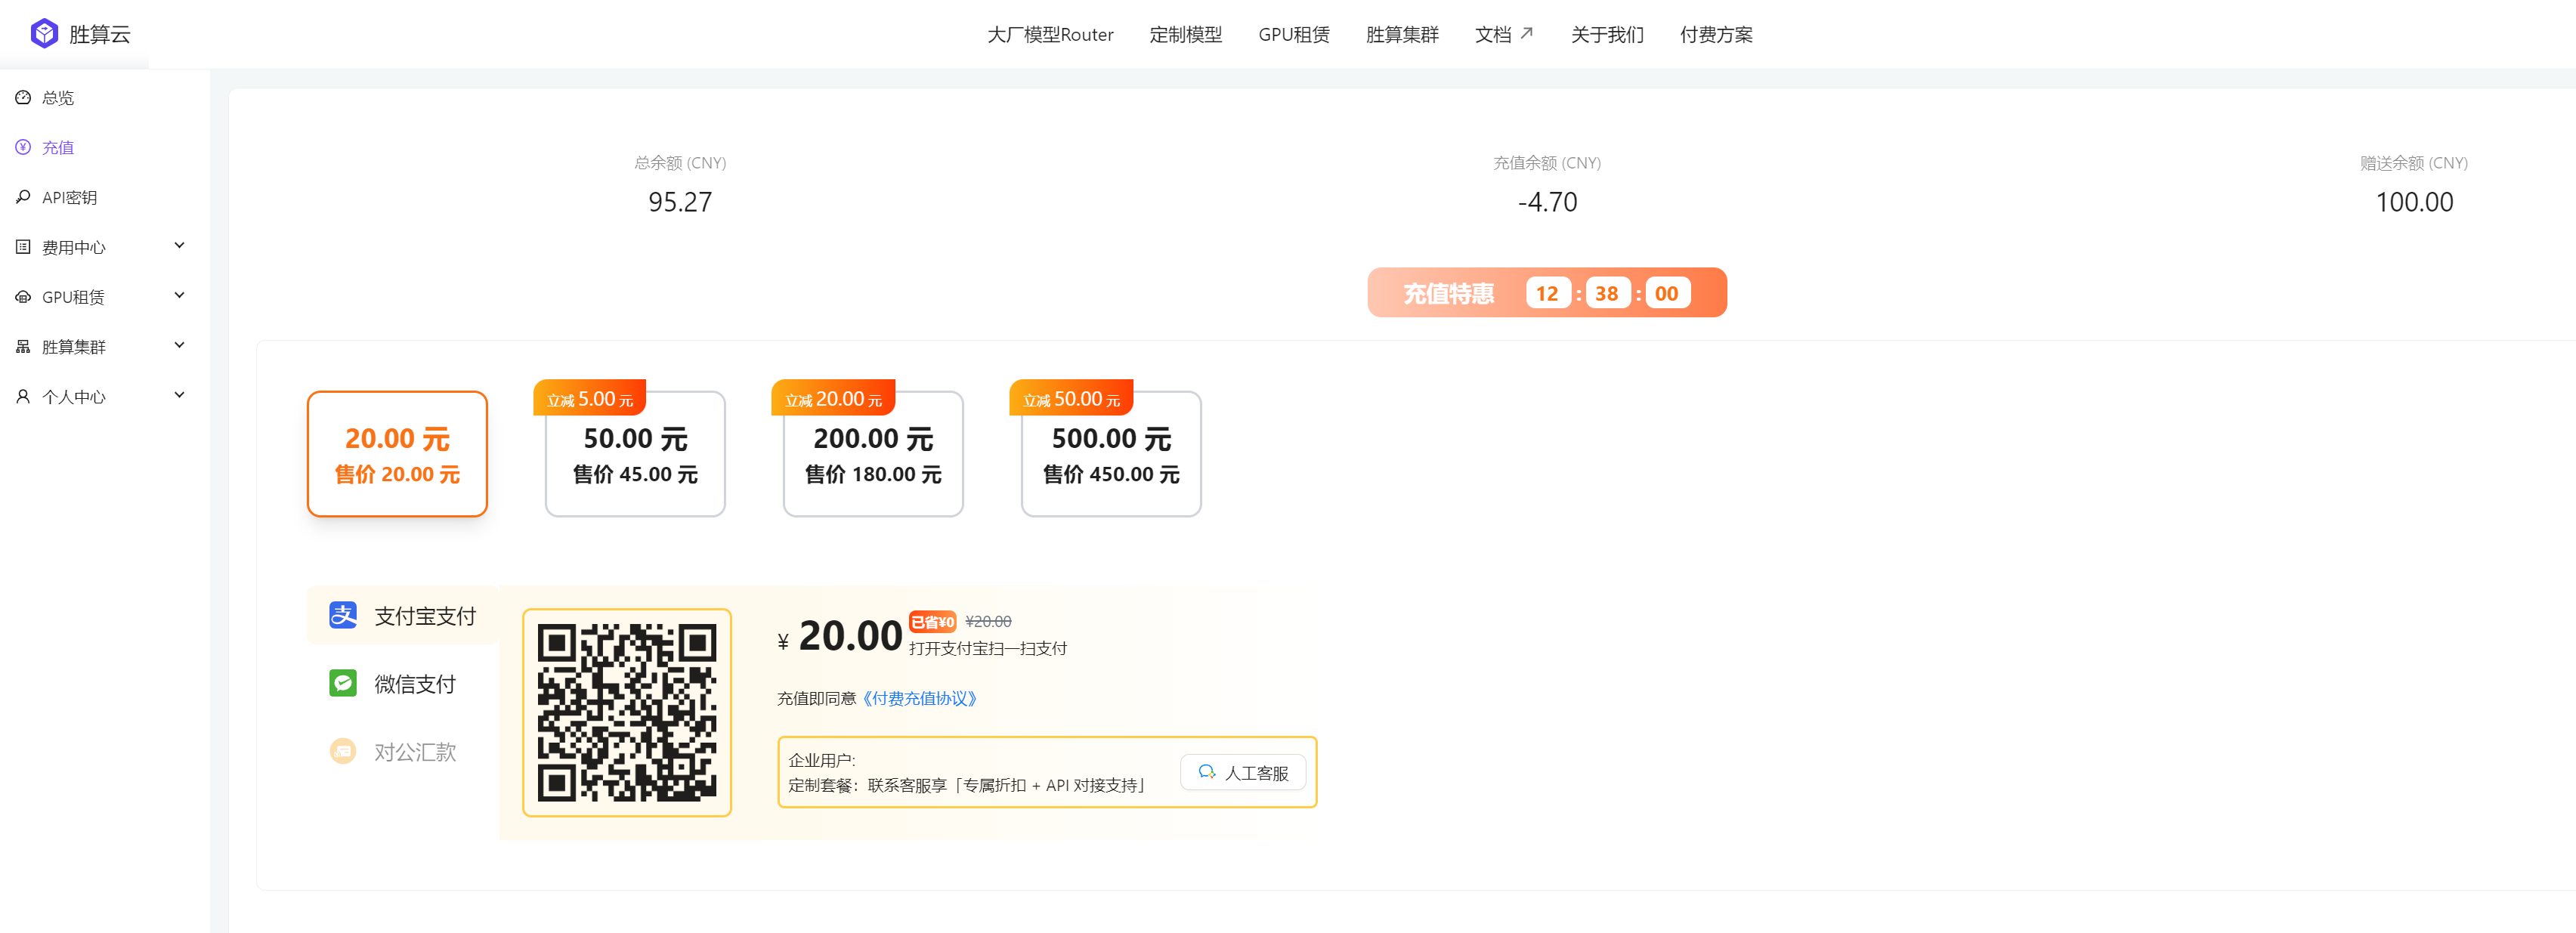Click the 总览 dashboard icon

23,97
